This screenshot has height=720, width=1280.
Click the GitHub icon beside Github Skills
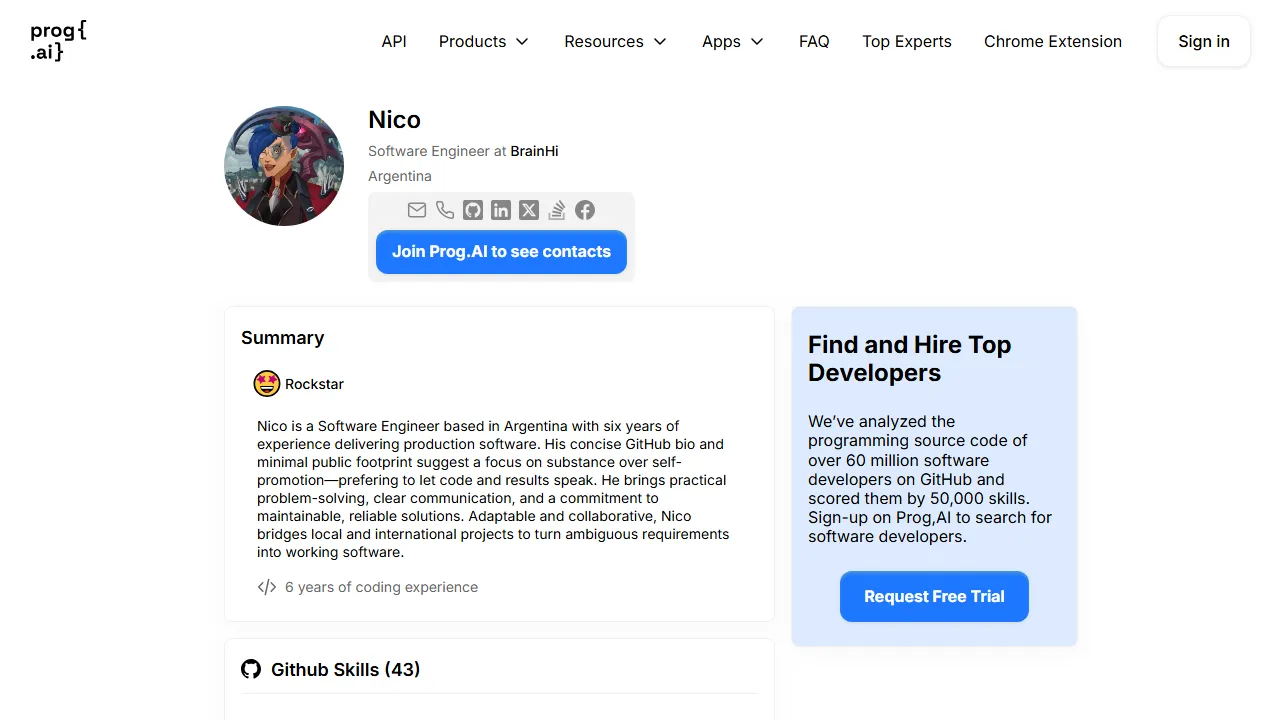(x=251, y=669)
